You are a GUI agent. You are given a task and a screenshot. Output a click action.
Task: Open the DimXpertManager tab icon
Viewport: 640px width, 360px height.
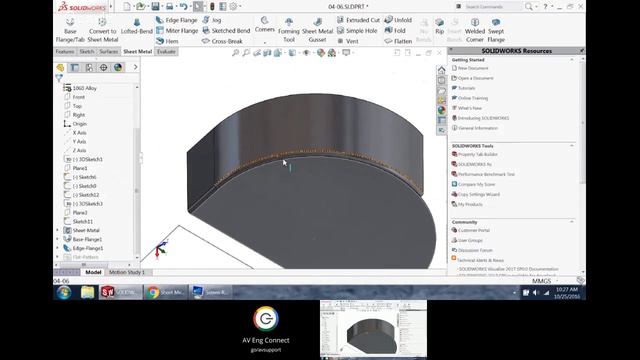(x=103, y=67)
